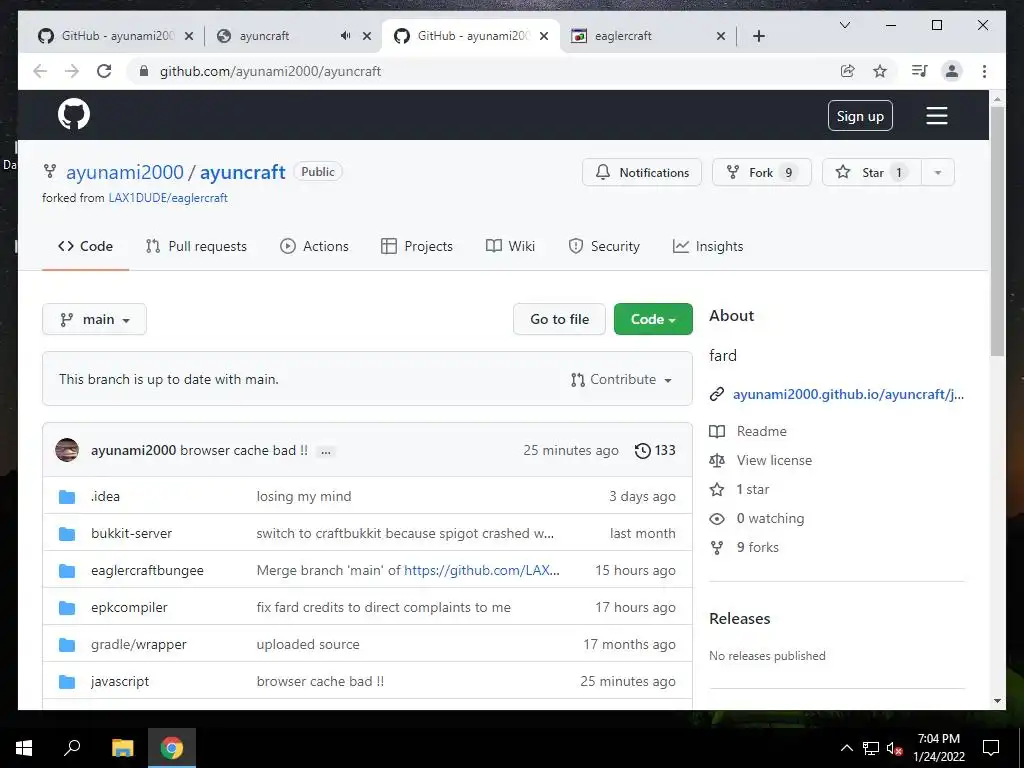The width and height of the screenshot is (1024, 768).
Task: Switch to the Insights tab
Action: [x=708, y=246]
